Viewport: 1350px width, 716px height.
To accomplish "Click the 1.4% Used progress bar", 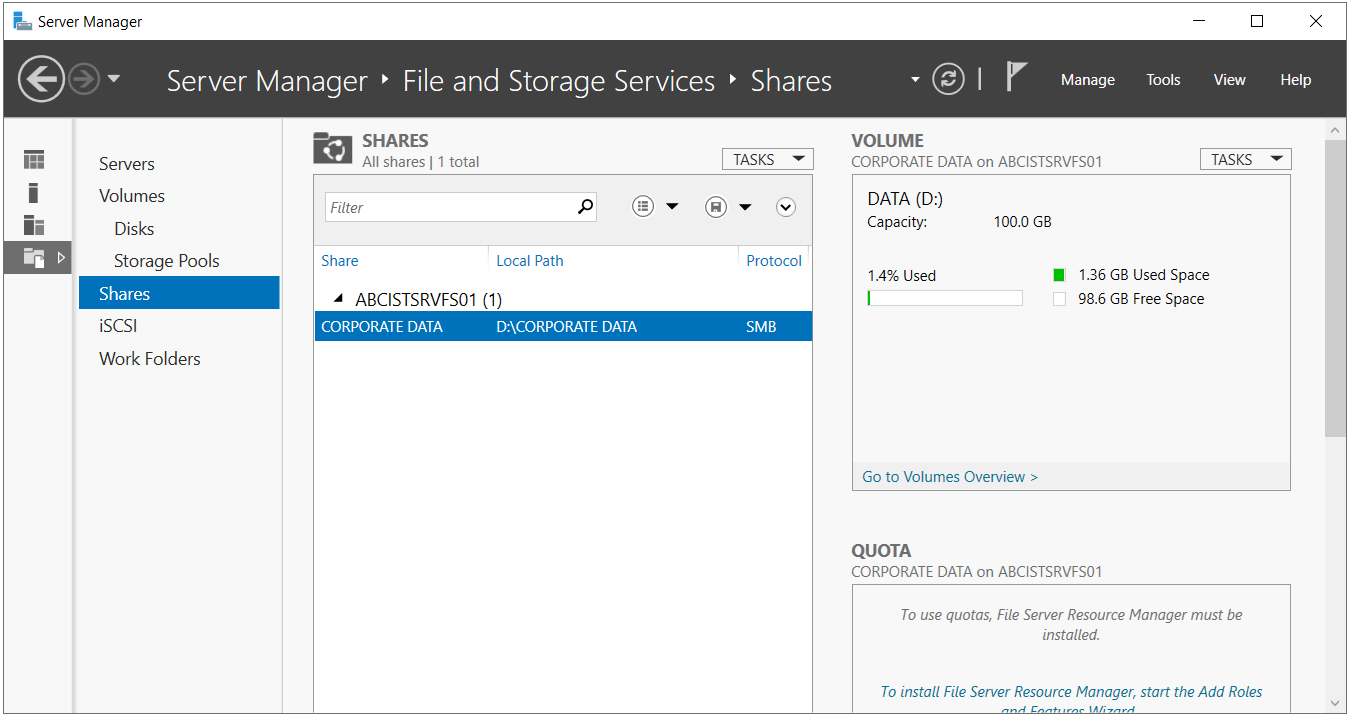I will click(945, 298).
